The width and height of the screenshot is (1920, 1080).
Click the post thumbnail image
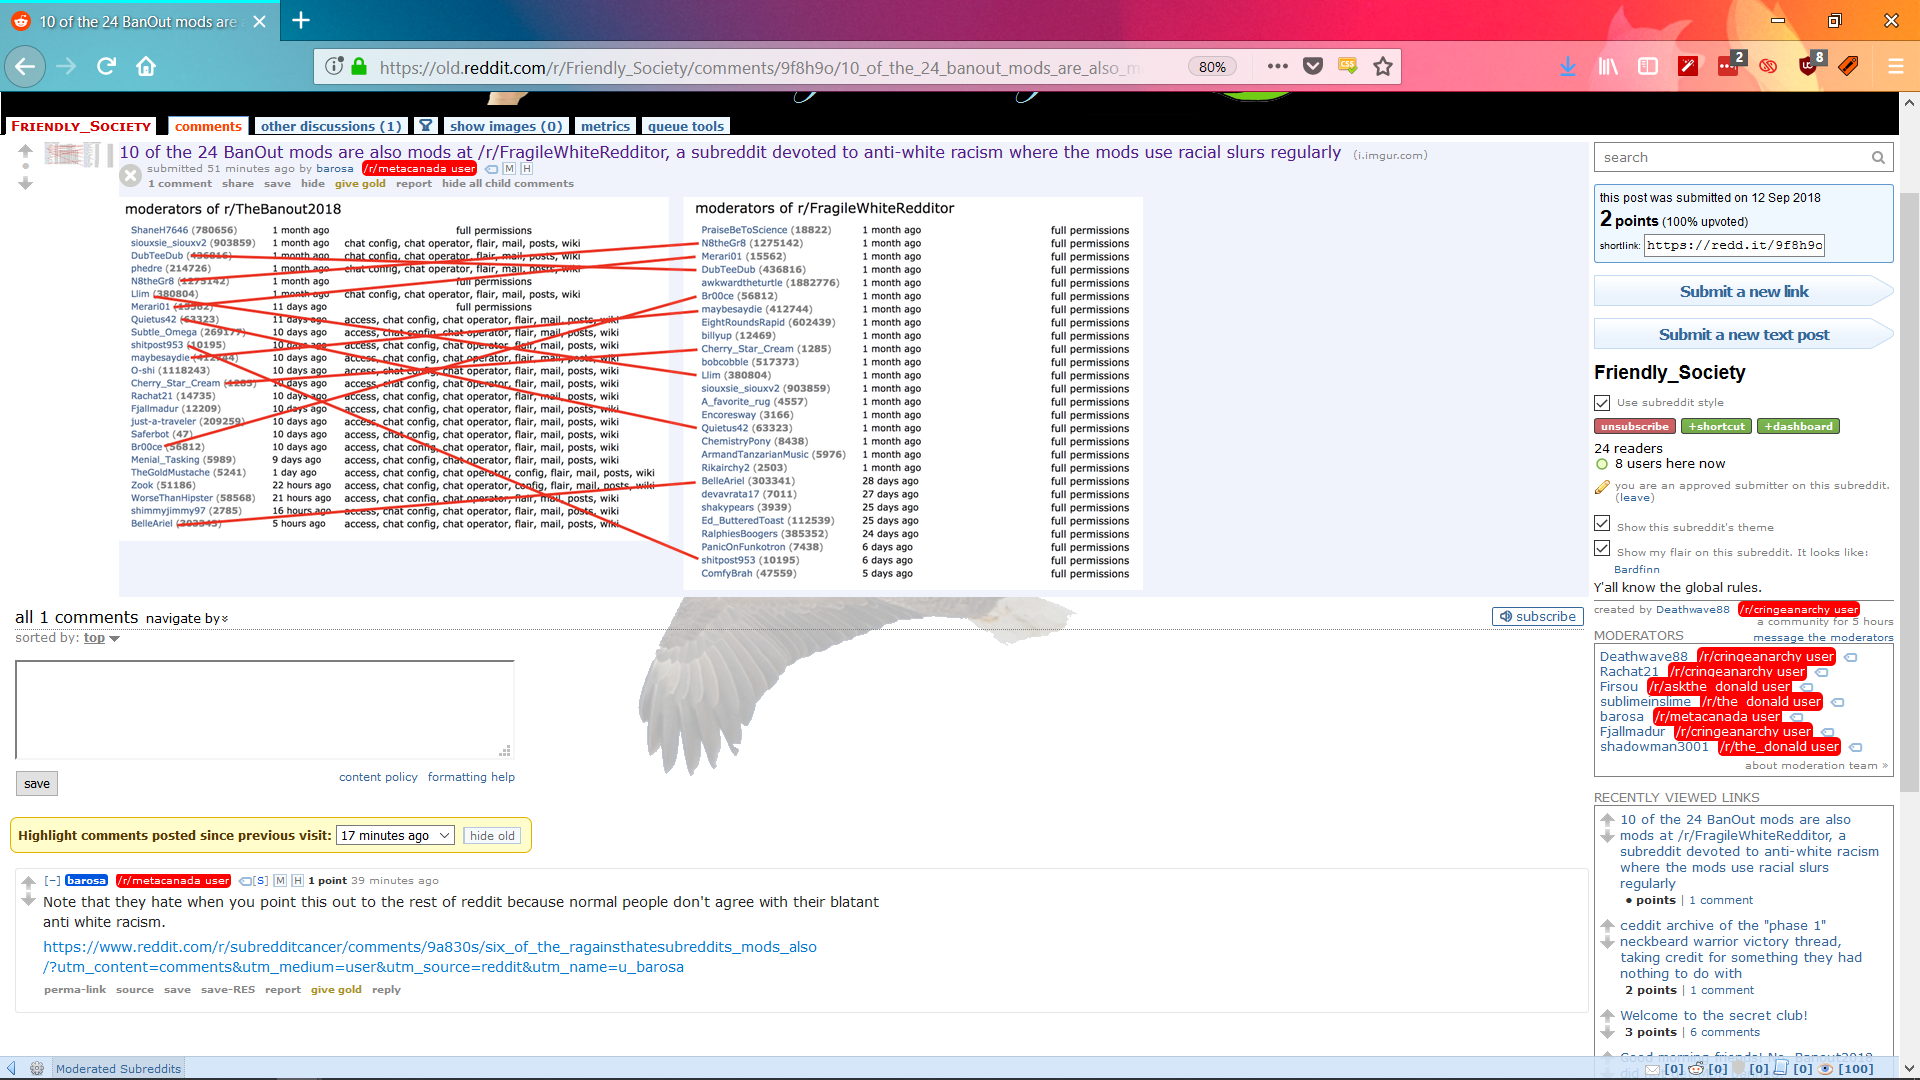73,154
